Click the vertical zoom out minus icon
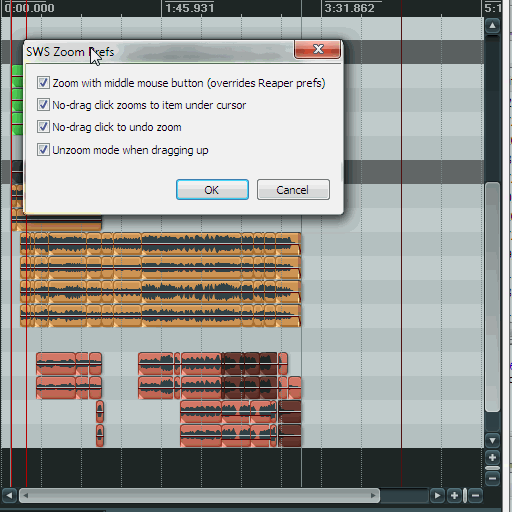Viewport: 512px width, 512px height. coord(492,479)
